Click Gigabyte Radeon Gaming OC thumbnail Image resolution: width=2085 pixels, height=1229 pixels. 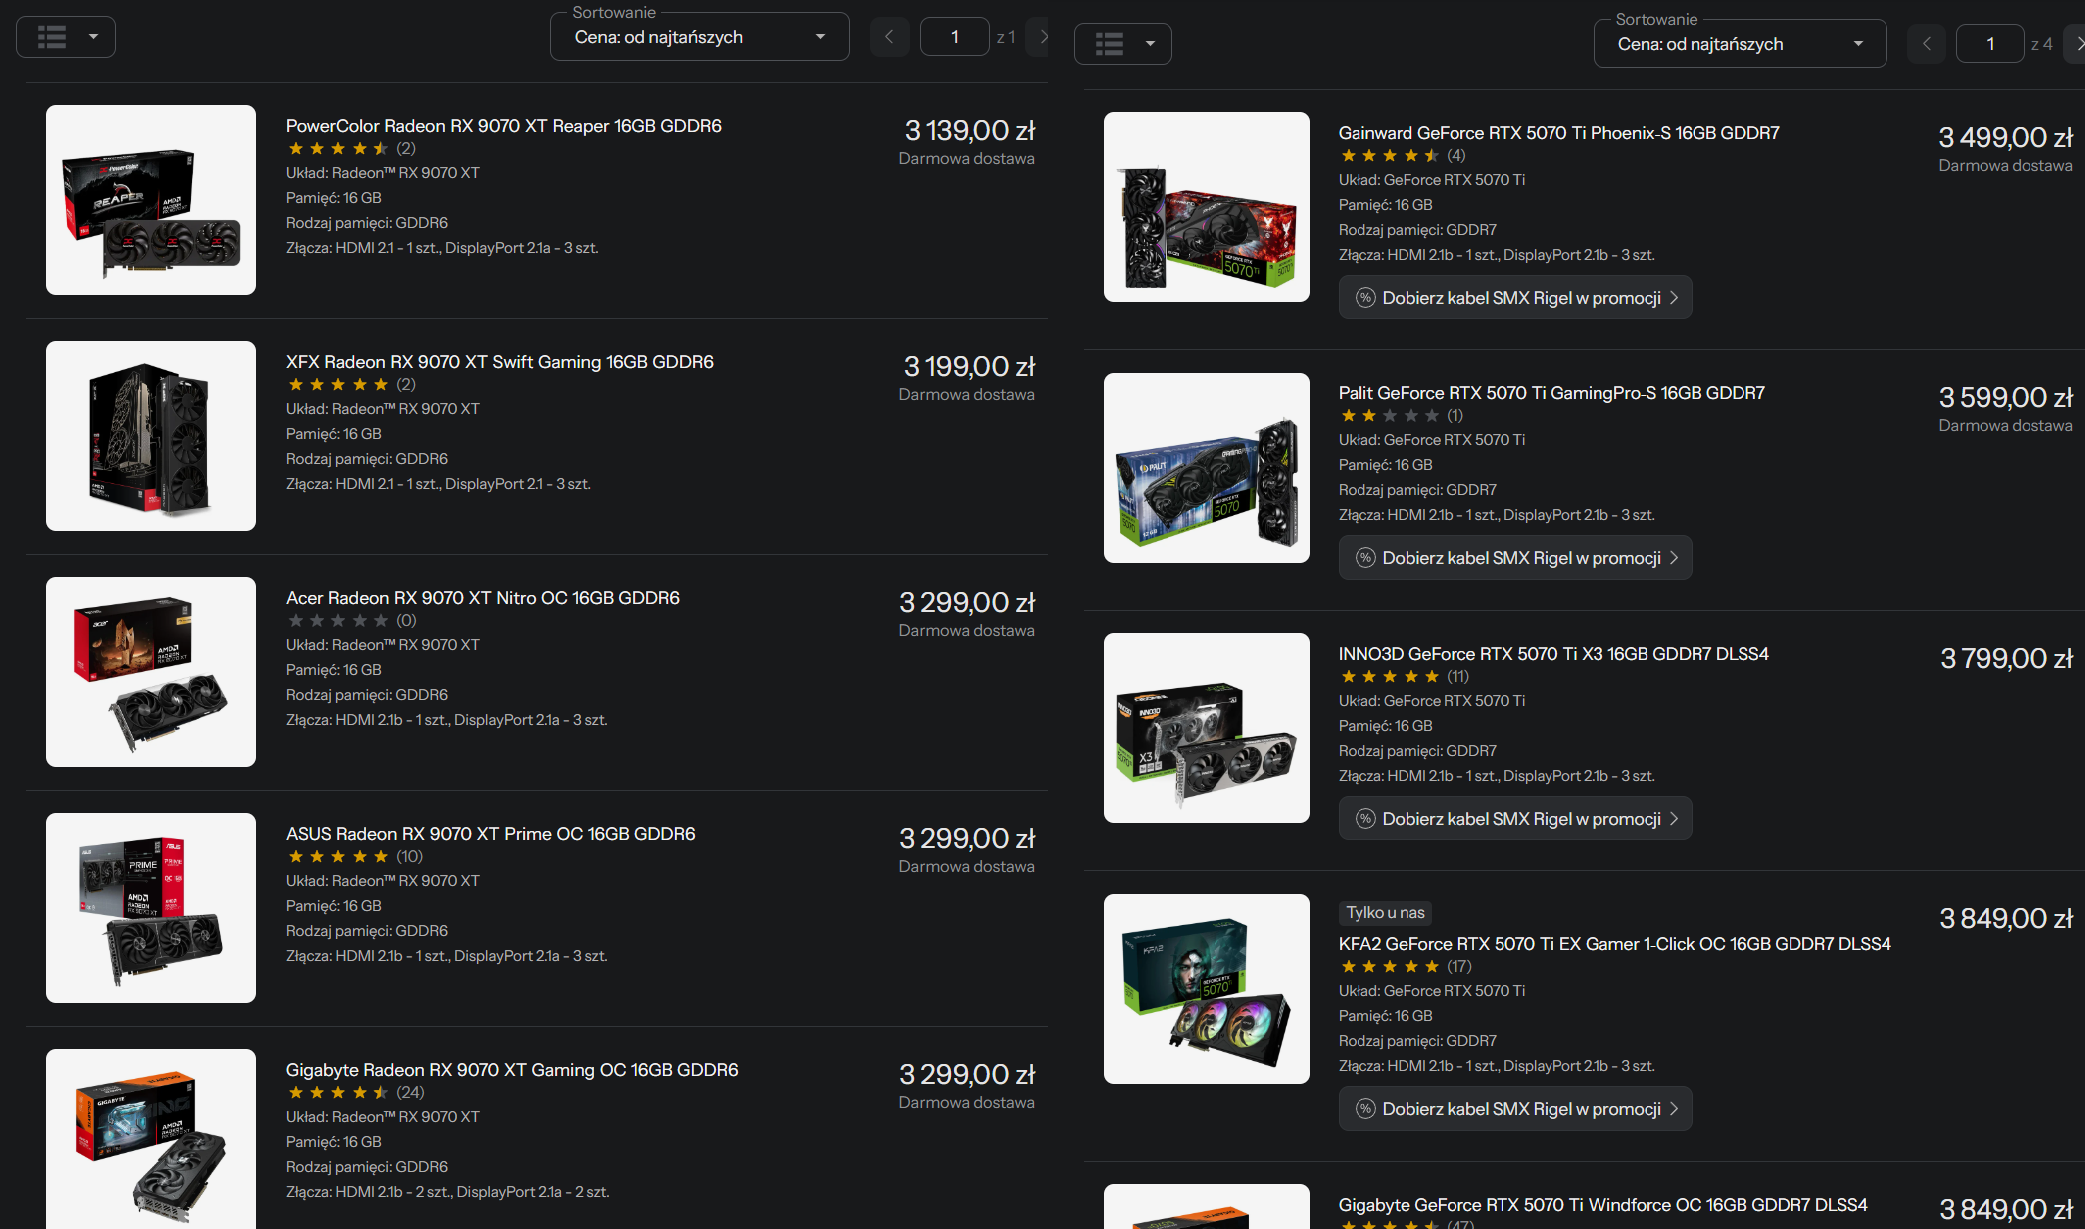click(x=151, y=1139)
